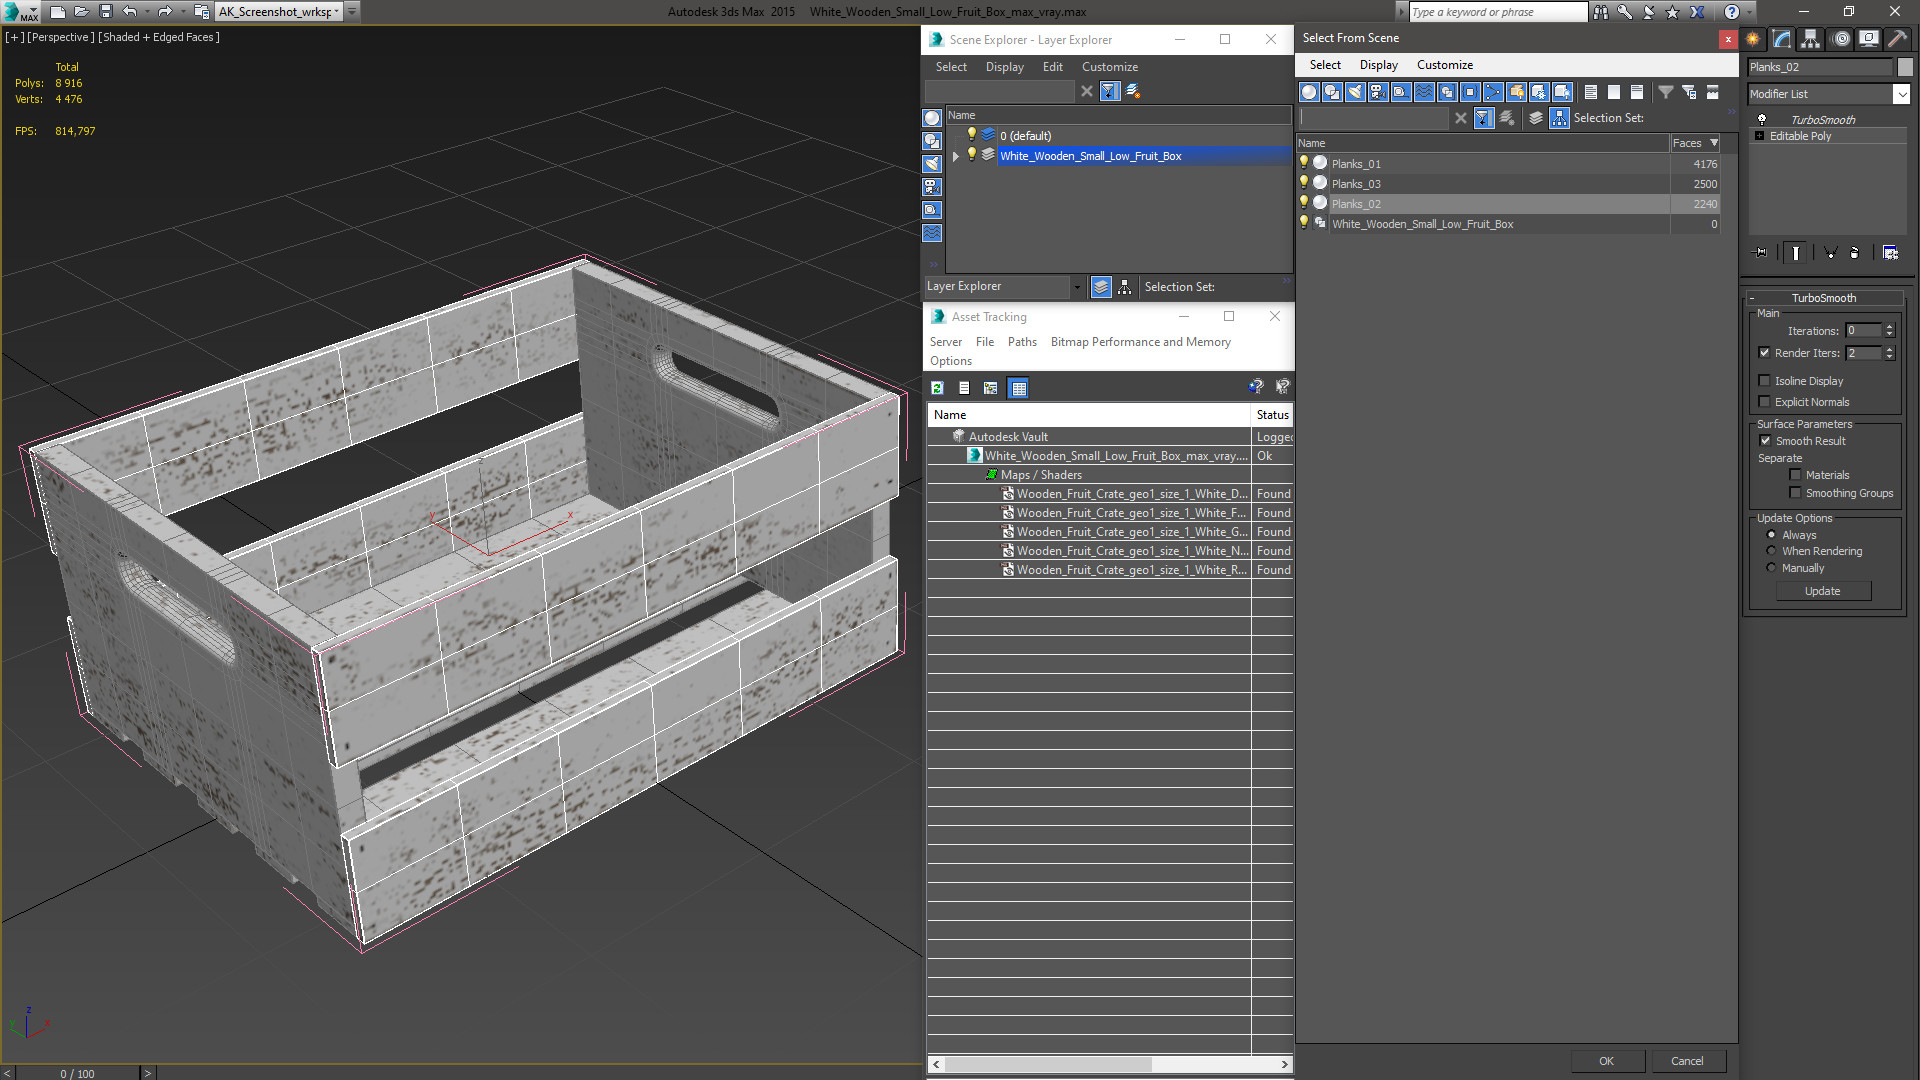Image resolution: width=1920 pixels, height=1080 pixels.
Task: Open Display menu in Select From Scene
Action: [1378, 65]
